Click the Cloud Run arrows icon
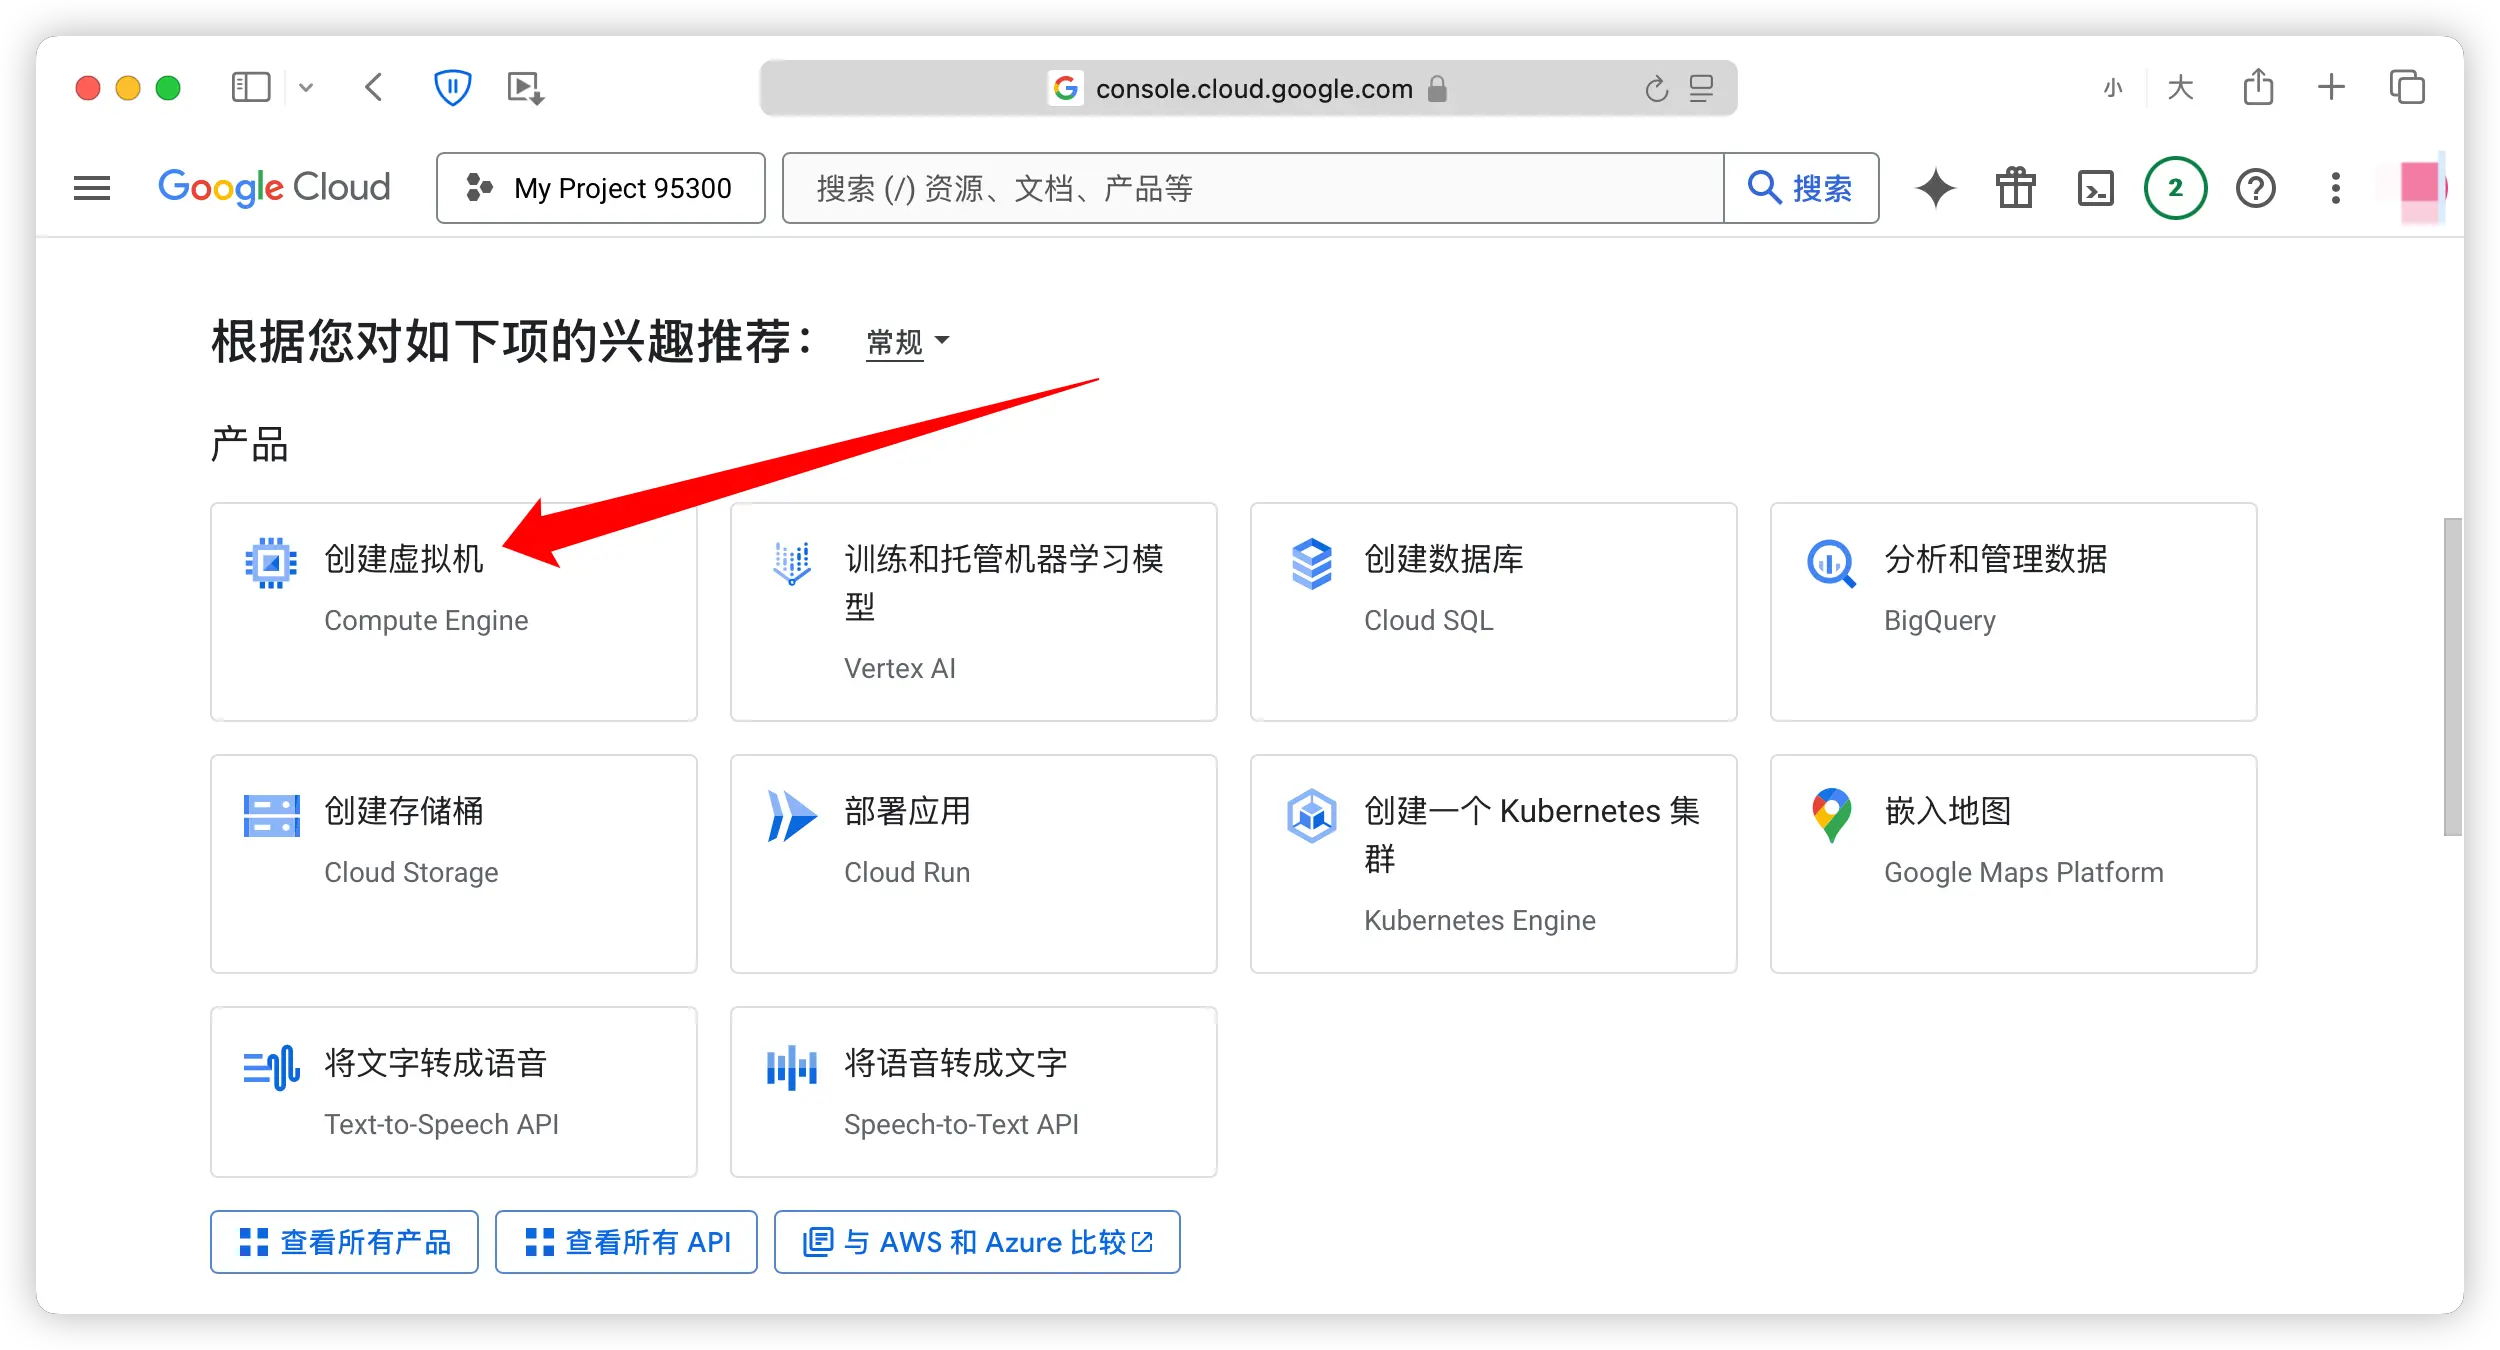Image resolution: width=2500 pixels, height=1350 pixels. click(x=791, y=815)
